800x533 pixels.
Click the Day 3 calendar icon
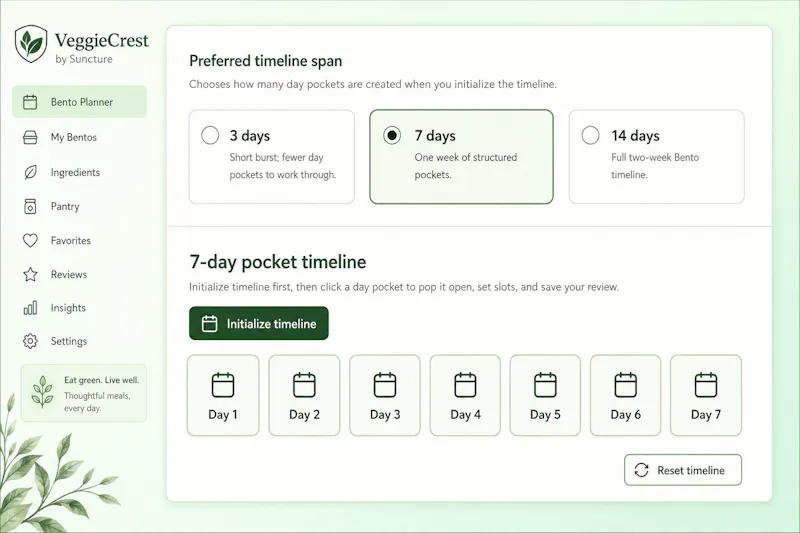click(385, 385)
